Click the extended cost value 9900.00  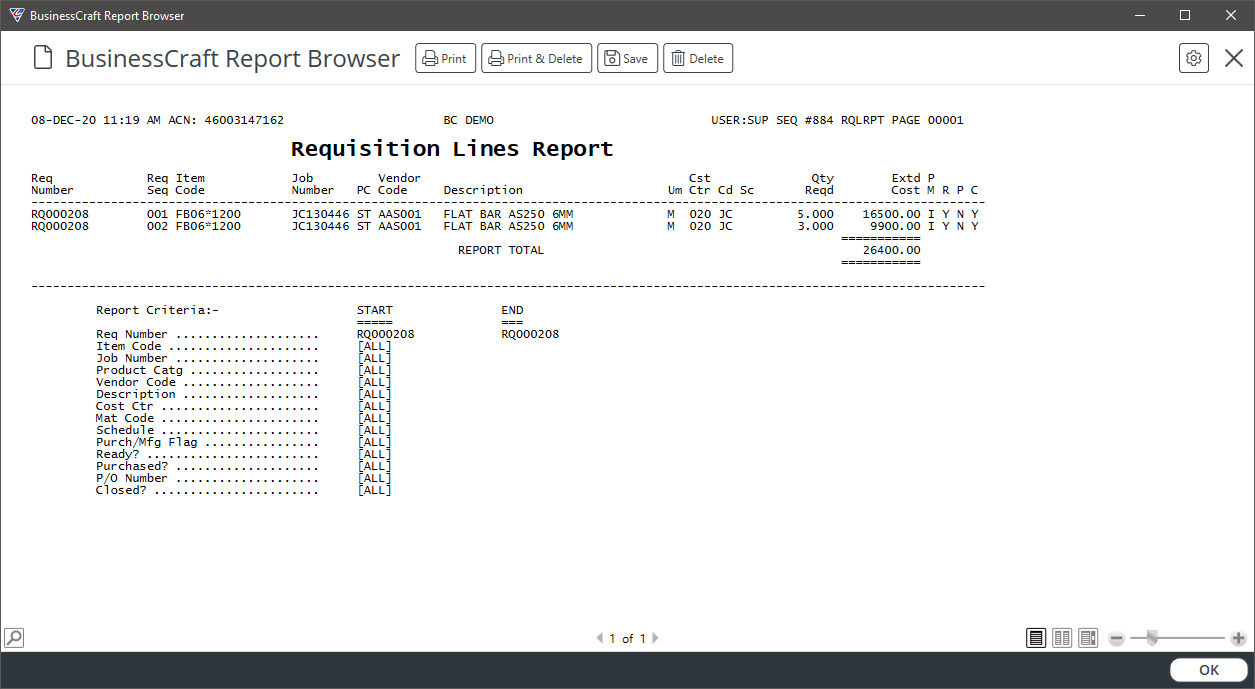point(895,226)
